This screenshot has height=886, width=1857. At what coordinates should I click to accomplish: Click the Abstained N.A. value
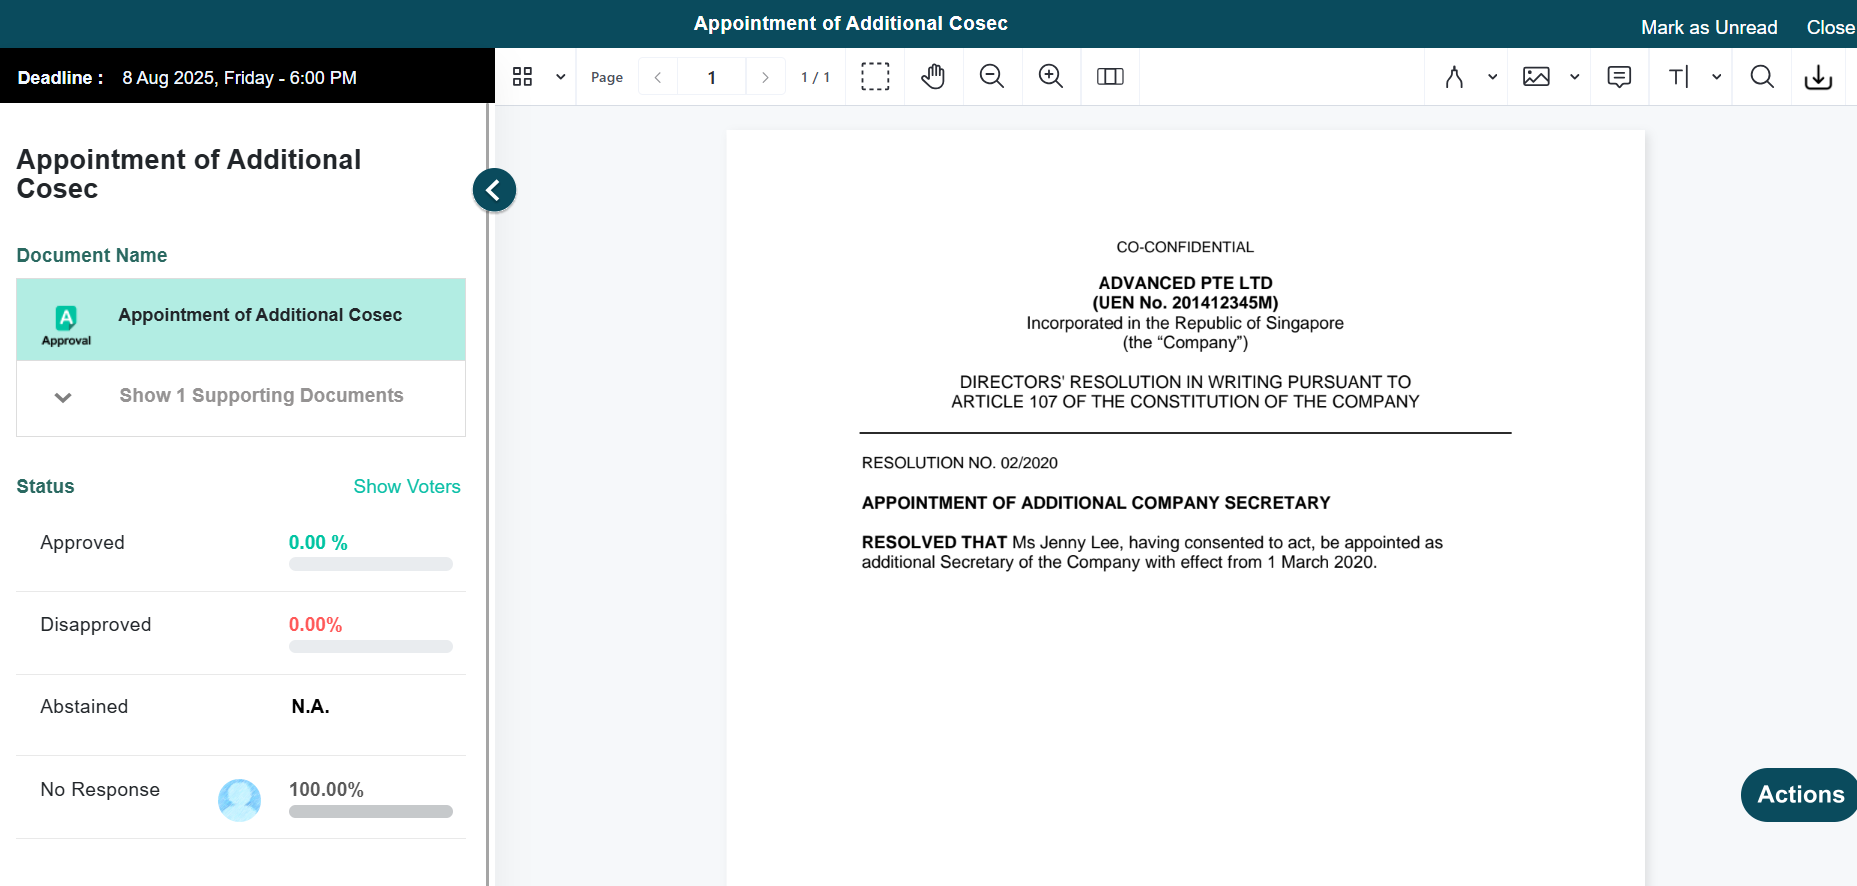point(311,707)
